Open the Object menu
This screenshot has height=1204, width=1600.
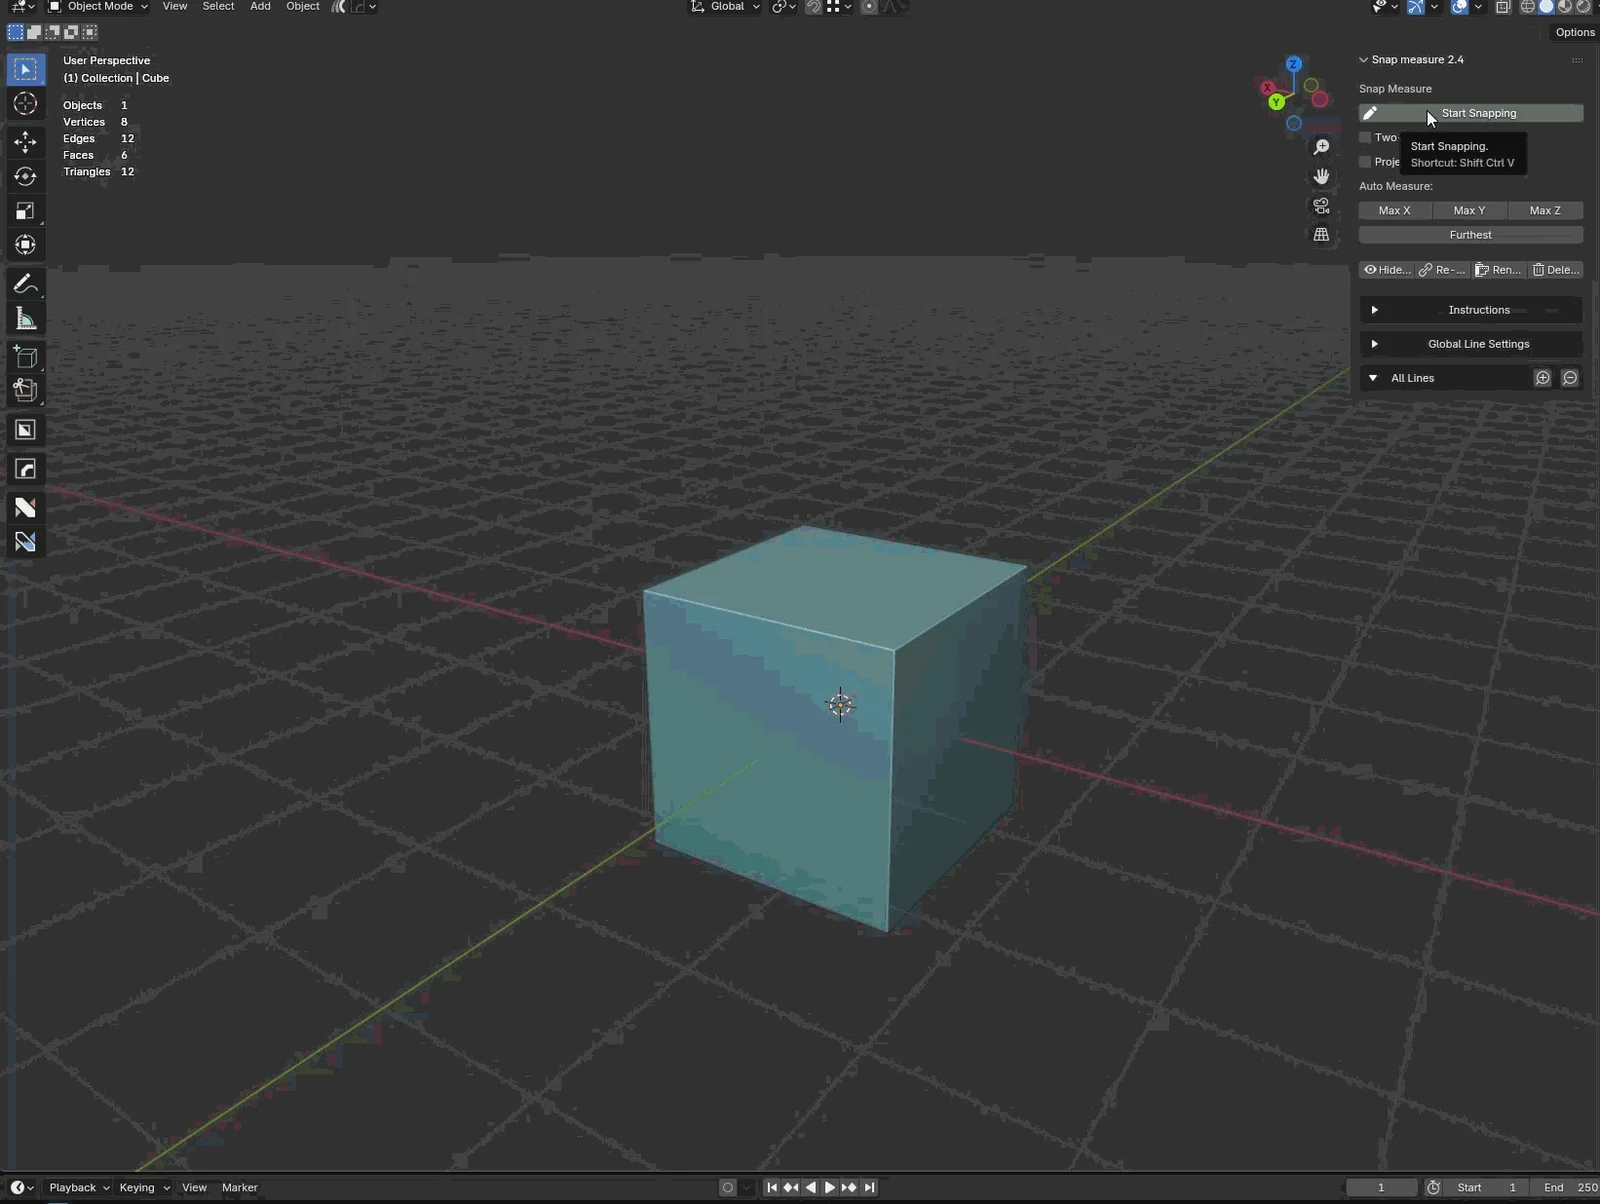pos(303,7)
